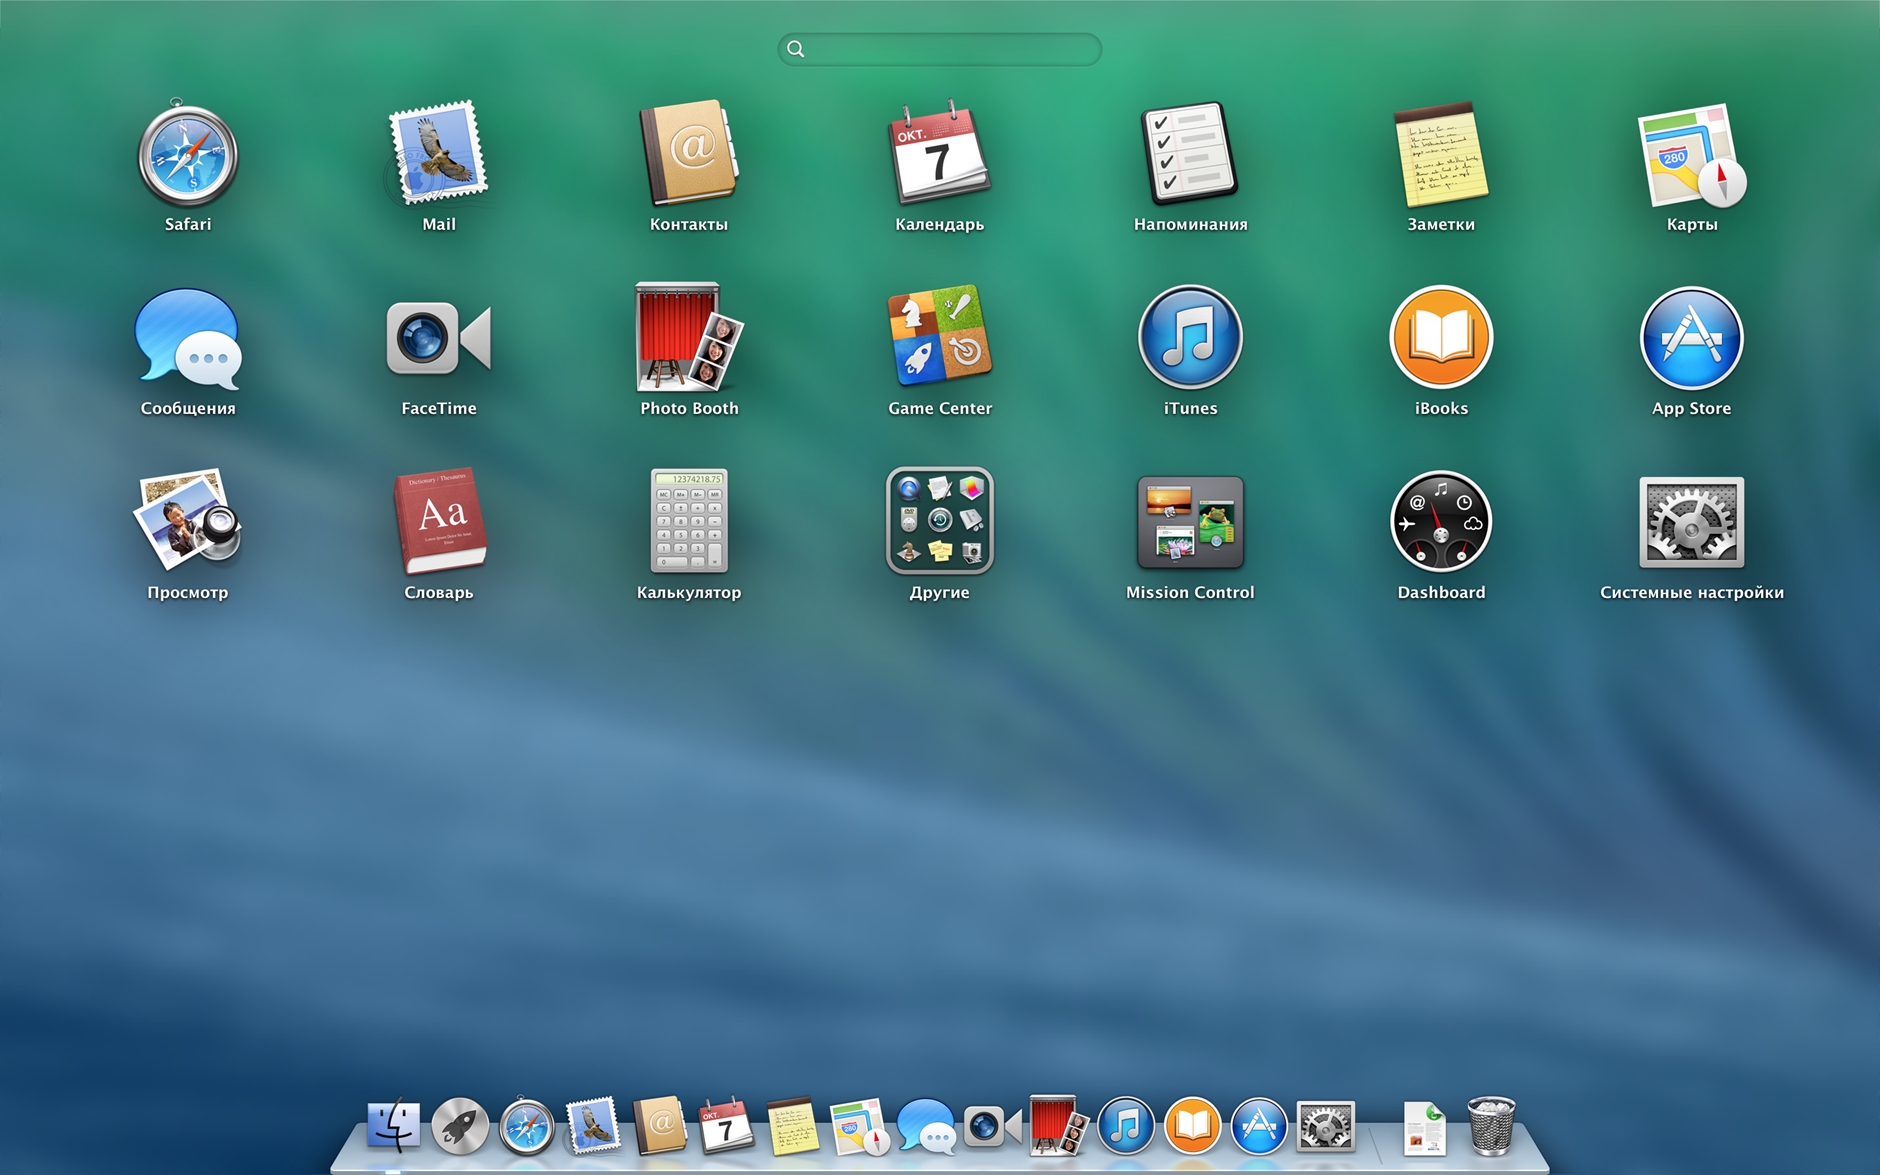Viewport: 1880px width, 1175px height.
Task: Launch the Mission Control app
Action: [x=1190, y=521]
